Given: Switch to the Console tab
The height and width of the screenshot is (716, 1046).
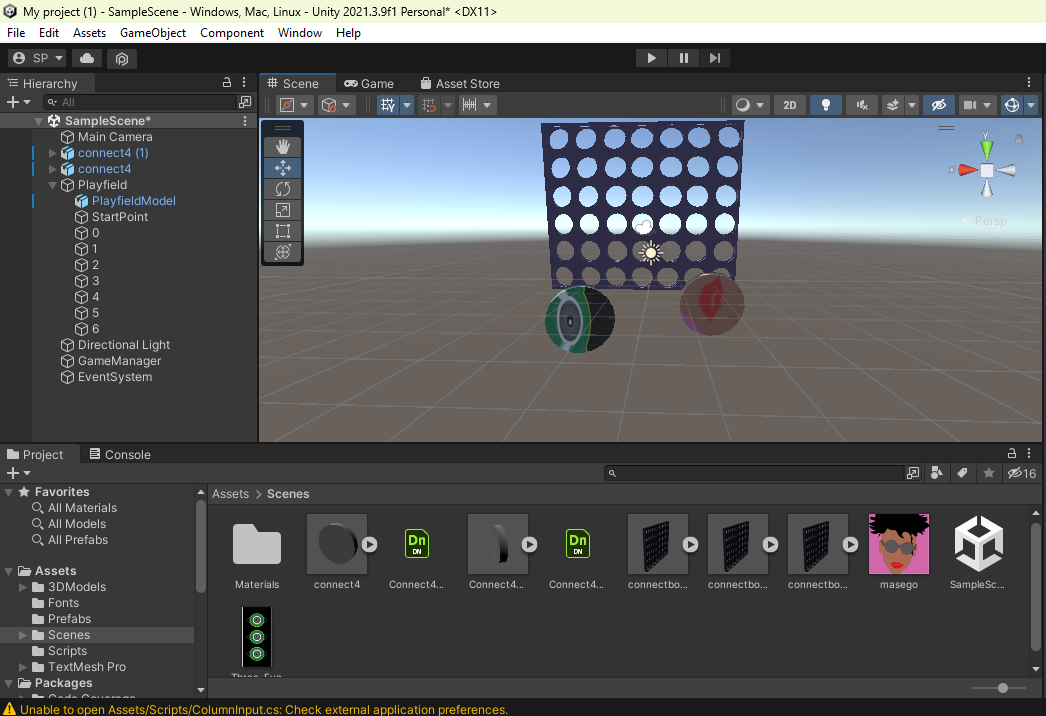Looking at the screenshot, I should pos(120,454).
